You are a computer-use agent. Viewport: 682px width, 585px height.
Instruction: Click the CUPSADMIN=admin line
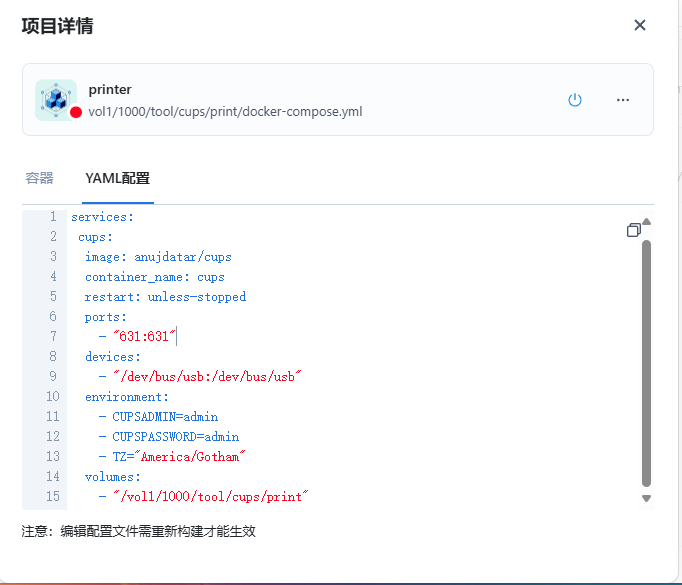[x=158, y=417]
